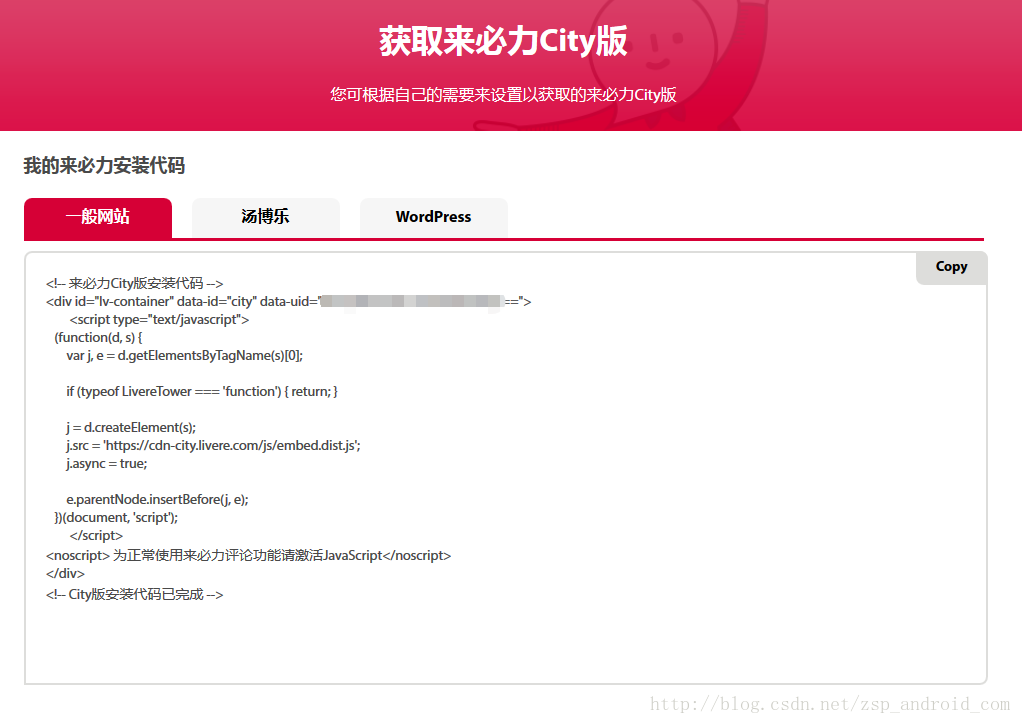Click the e.parentNode.insertBefore(j, e); line
This screenshot has width=1022, height=724.
(x=157, y=500)
